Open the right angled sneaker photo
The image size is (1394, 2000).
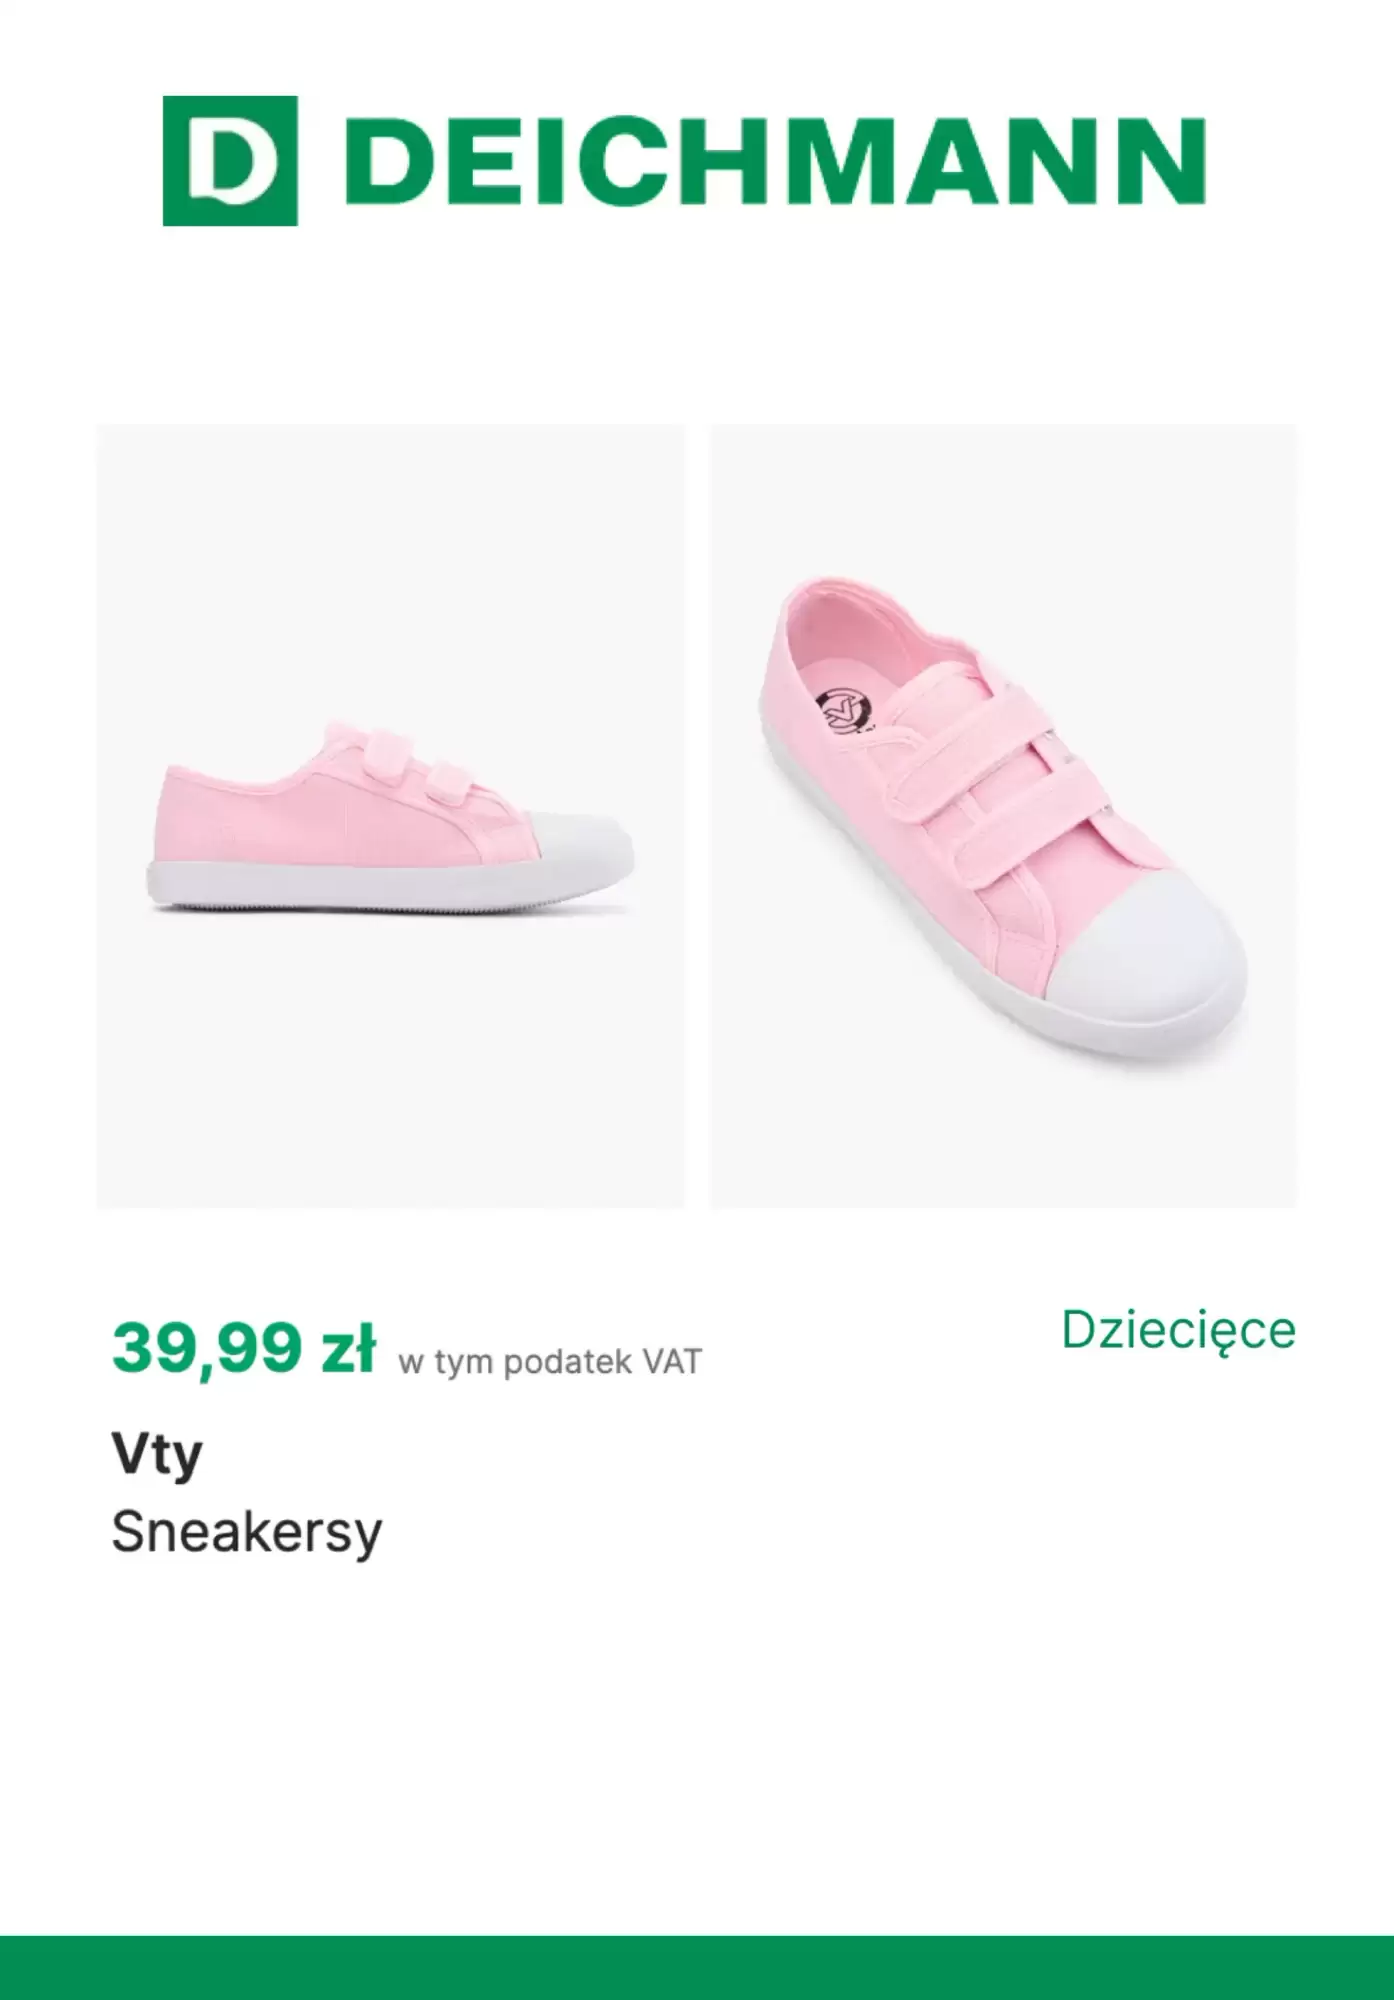tap(1003, 816)
